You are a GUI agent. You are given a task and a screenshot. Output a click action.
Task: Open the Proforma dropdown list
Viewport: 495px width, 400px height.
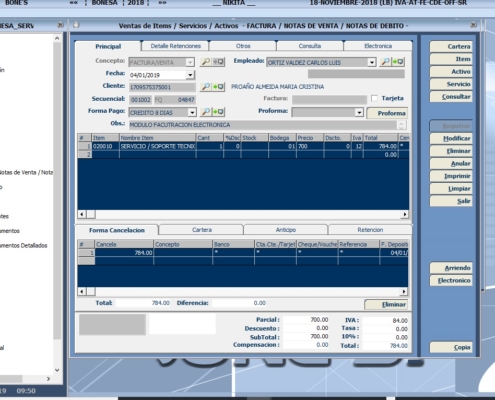click(x=359, y=113)
